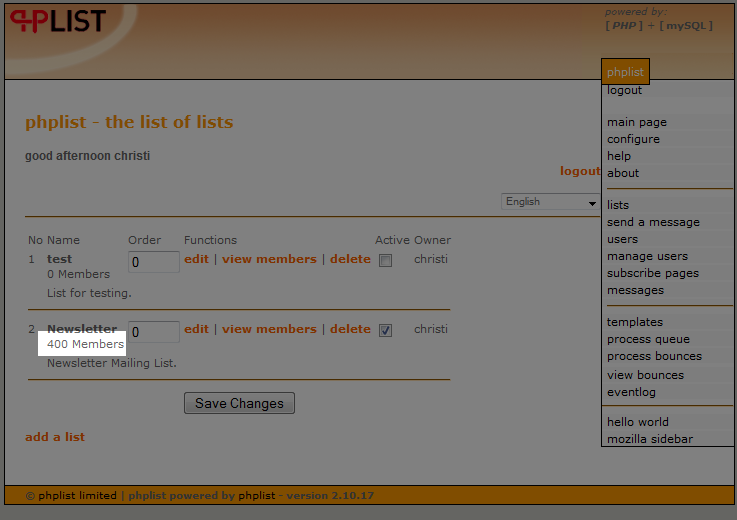This screenshot has width=737, height=520.
Task: Open view bounces menu item
Action: click(645, 375)
